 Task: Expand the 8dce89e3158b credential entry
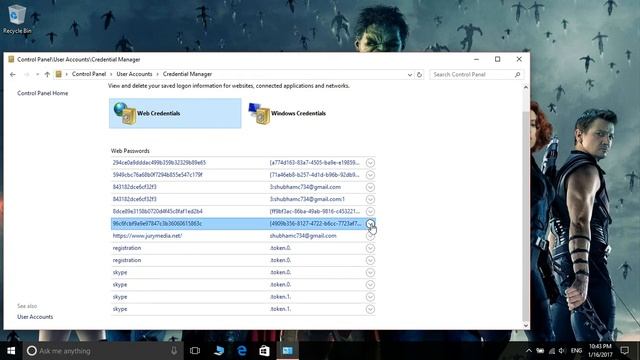tap(370, 211)
